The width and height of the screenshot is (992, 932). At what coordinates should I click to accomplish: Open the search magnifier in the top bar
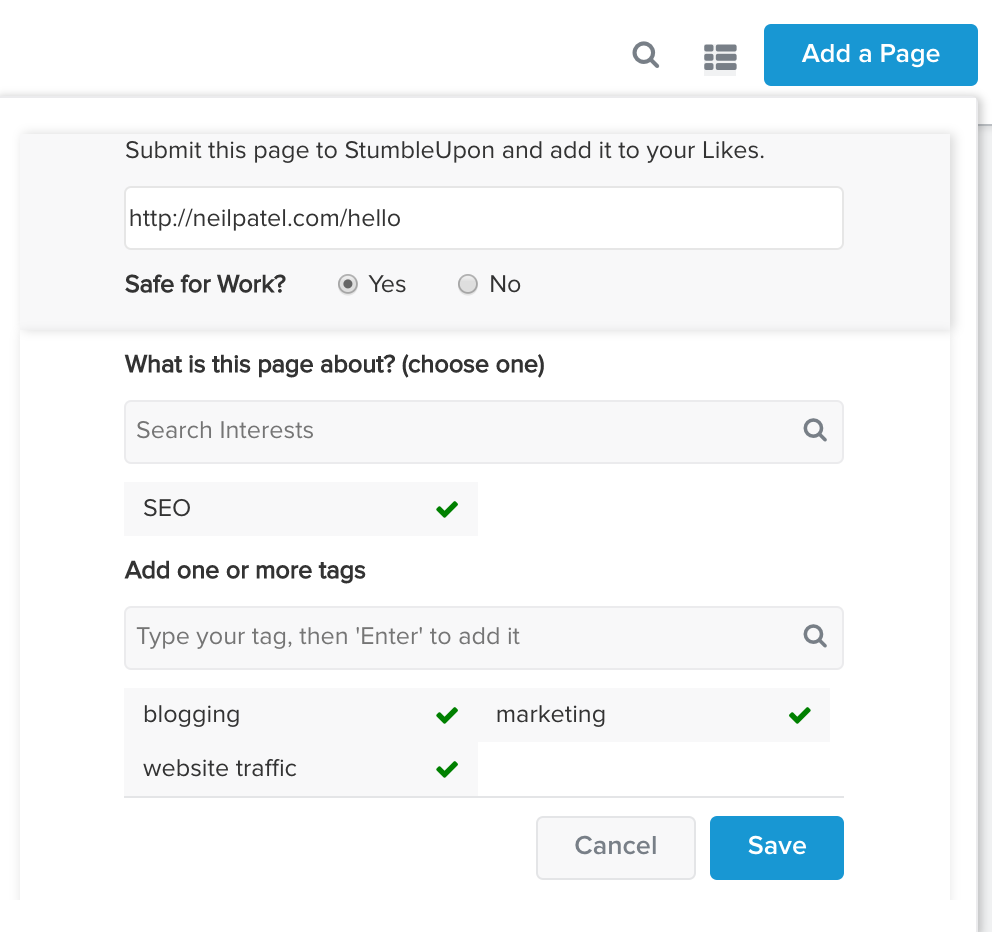point(645,55)
